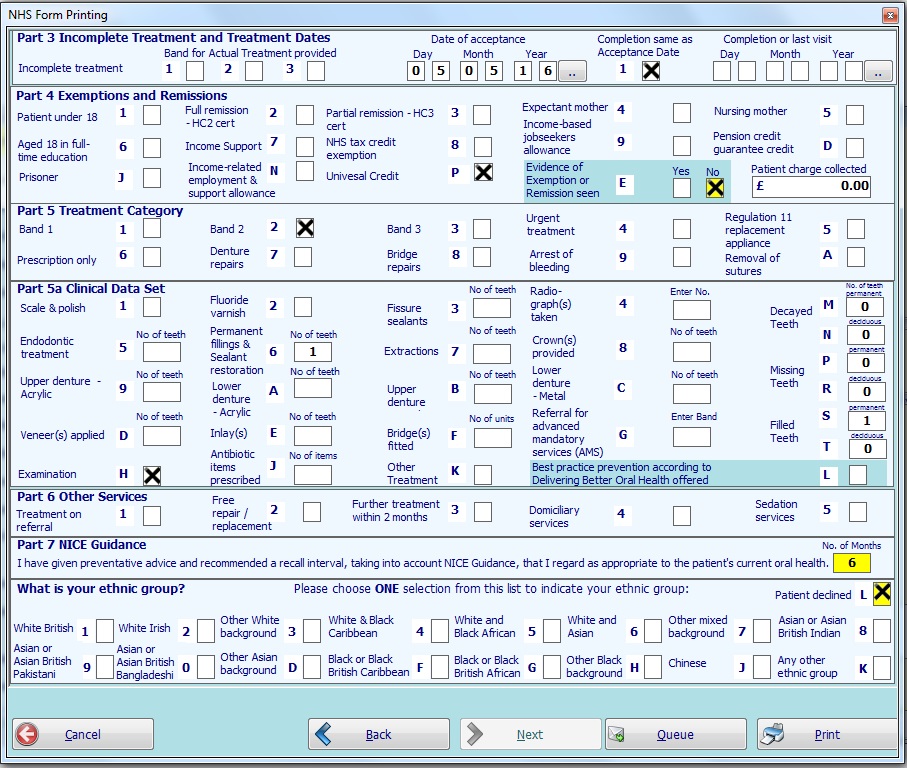Click the blue Back chevron icon
This screenshot has width=907, height=768.
click(x=324, y=734)
